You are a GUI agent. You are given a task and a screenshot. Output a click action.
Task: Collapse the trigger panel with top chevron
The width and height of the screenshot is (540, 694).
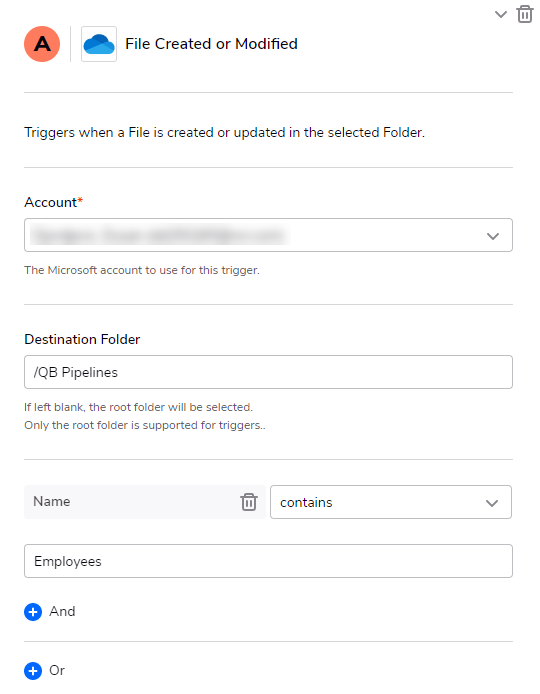pyautogui.click(x=501, y=14)
